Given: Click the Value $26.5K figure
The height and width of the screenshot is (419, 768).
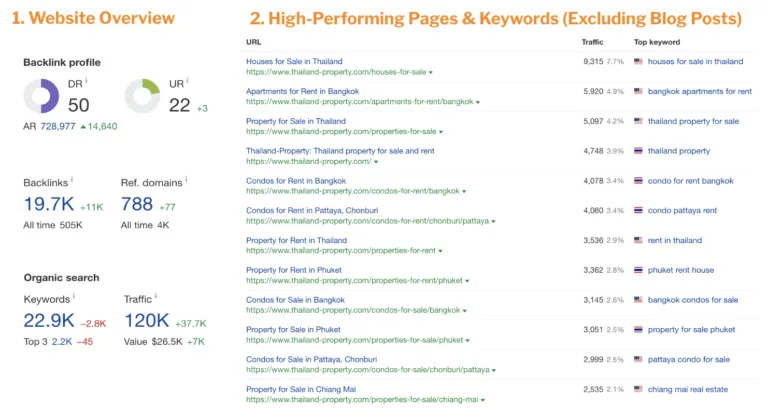Looking at the screenshot, I should coord(167,342).
